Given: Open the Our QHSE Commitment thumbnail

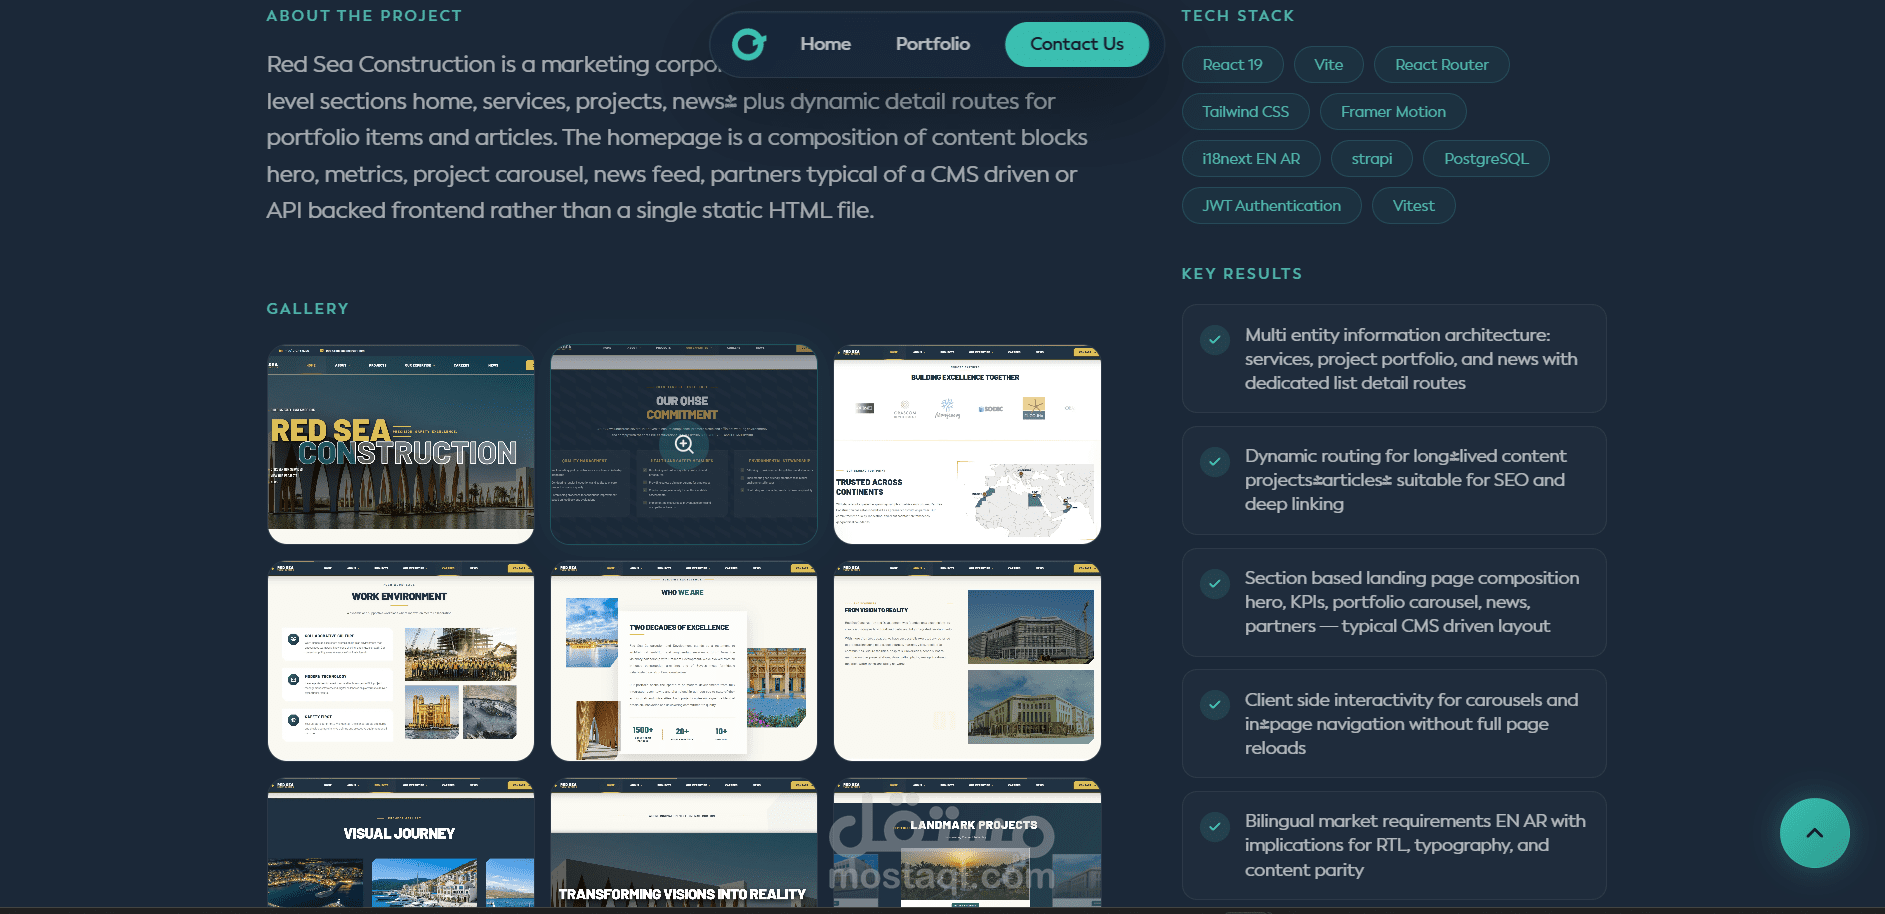Looking at the screenshot, I should tap(684, 444).
